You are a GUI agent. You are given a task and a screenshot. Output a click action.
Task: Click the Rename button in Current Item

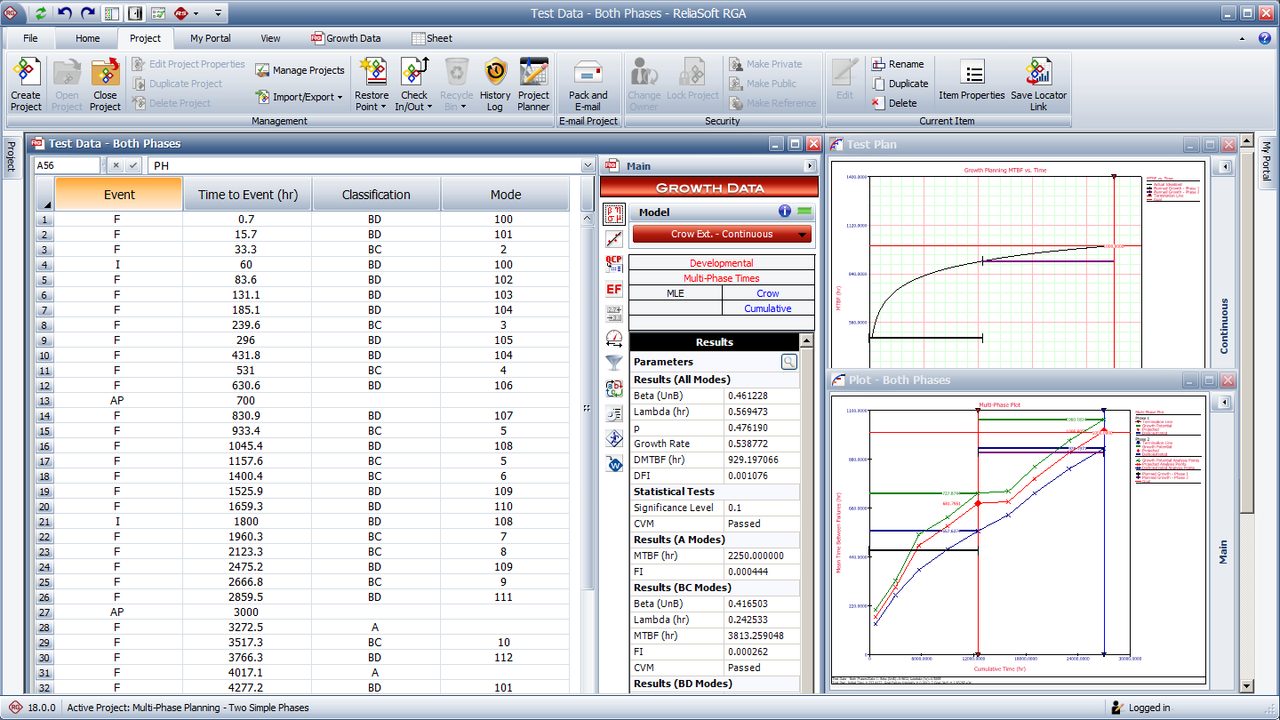903,63
